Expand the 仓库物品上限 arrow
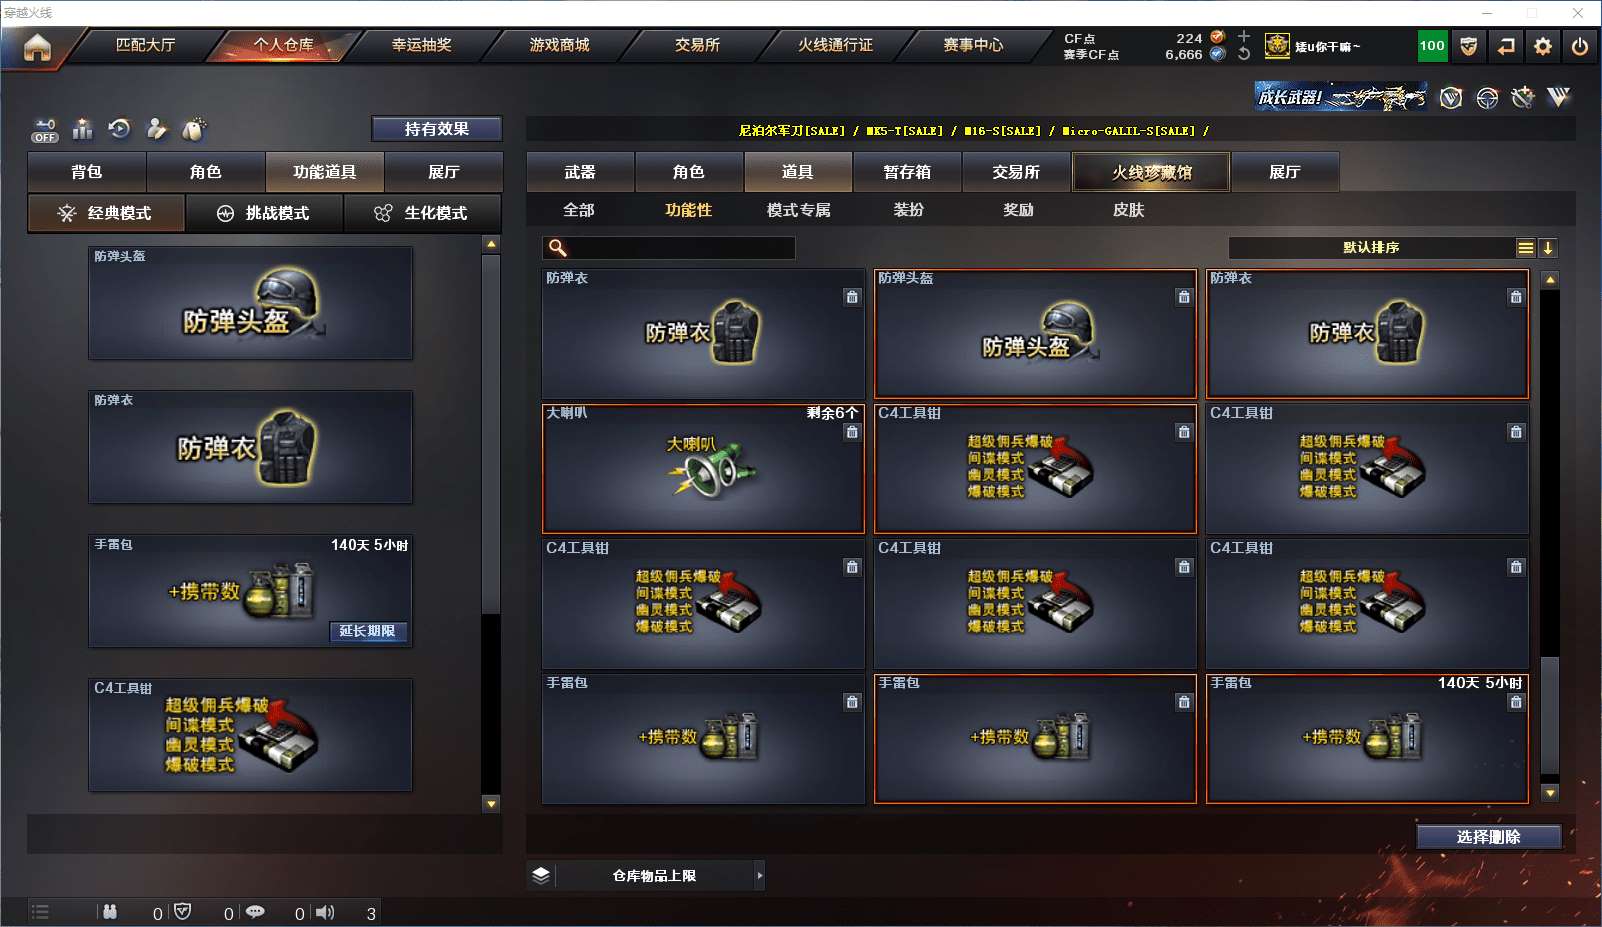Image resolution: width=1602 pixels, height=927 pixels. pyautogui.click(x=760, y=876)
